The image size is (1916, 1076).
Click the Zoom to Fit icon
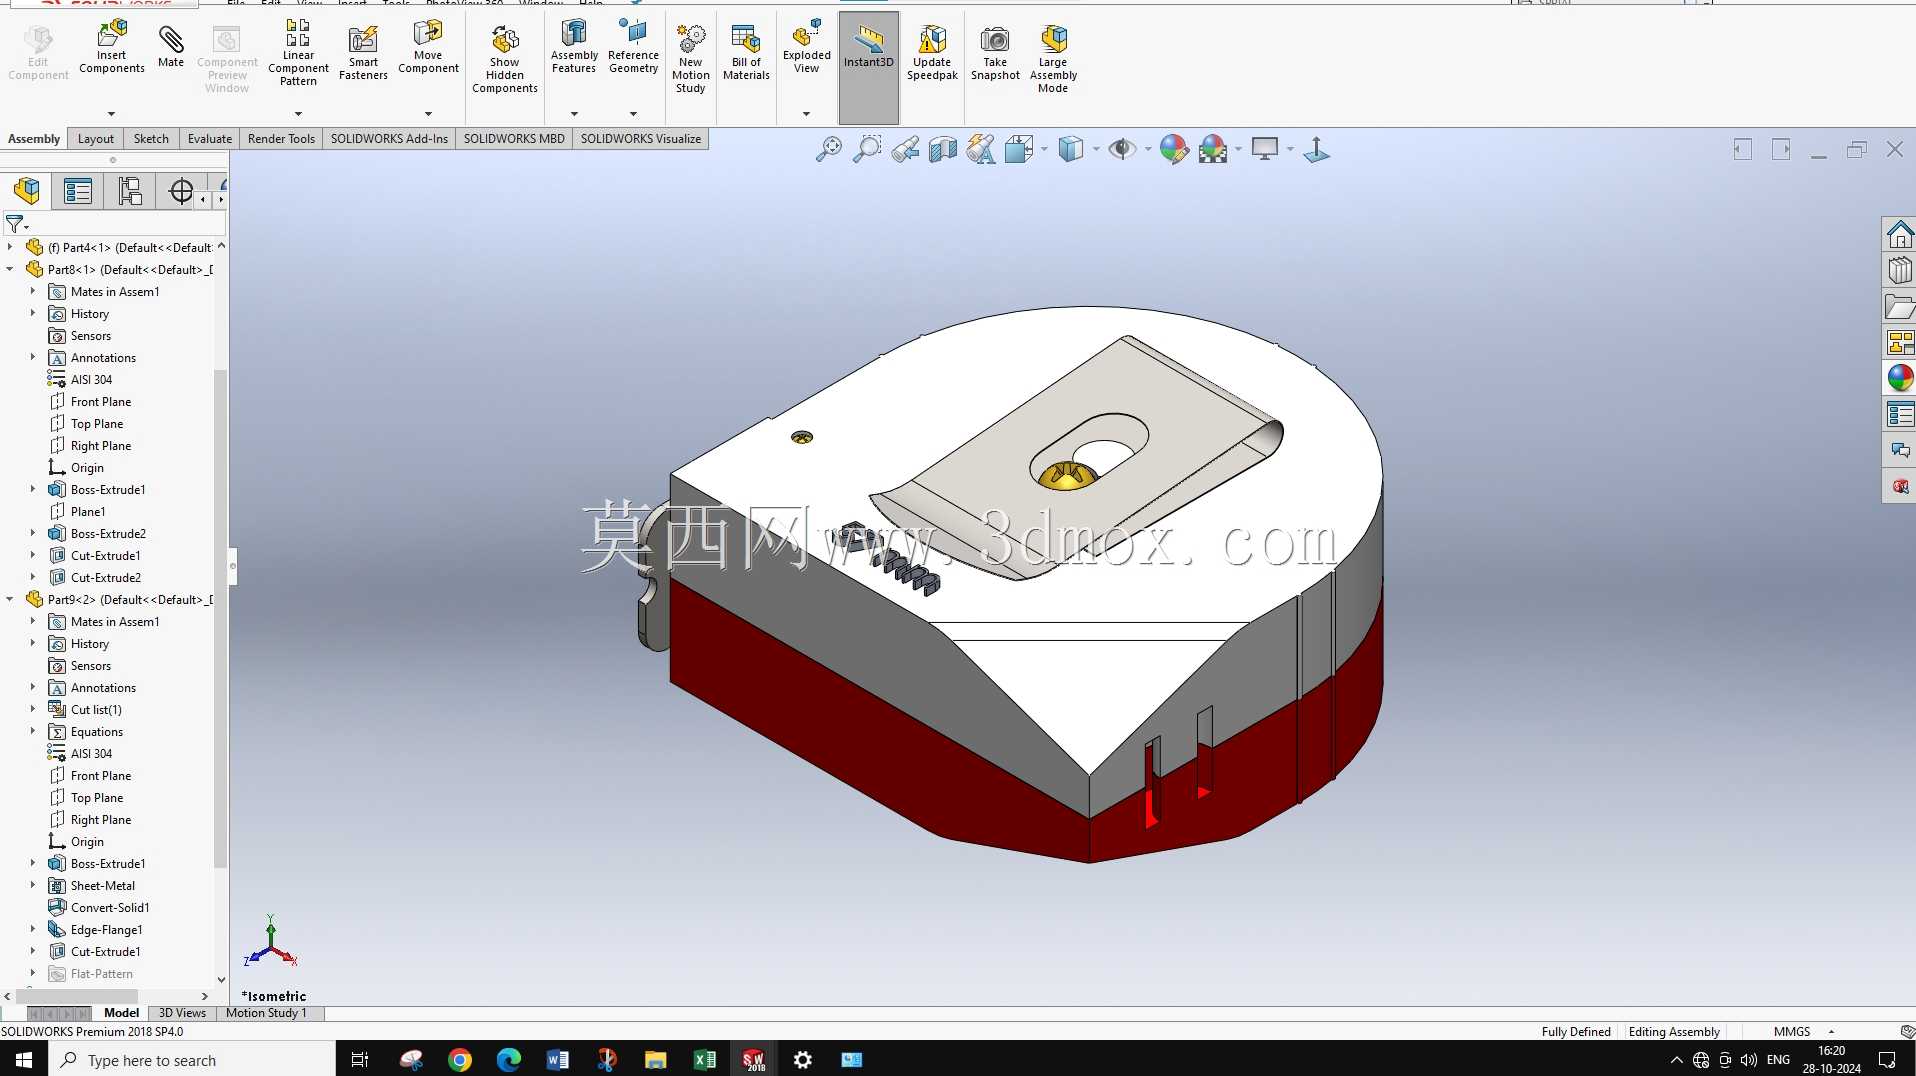829,150
